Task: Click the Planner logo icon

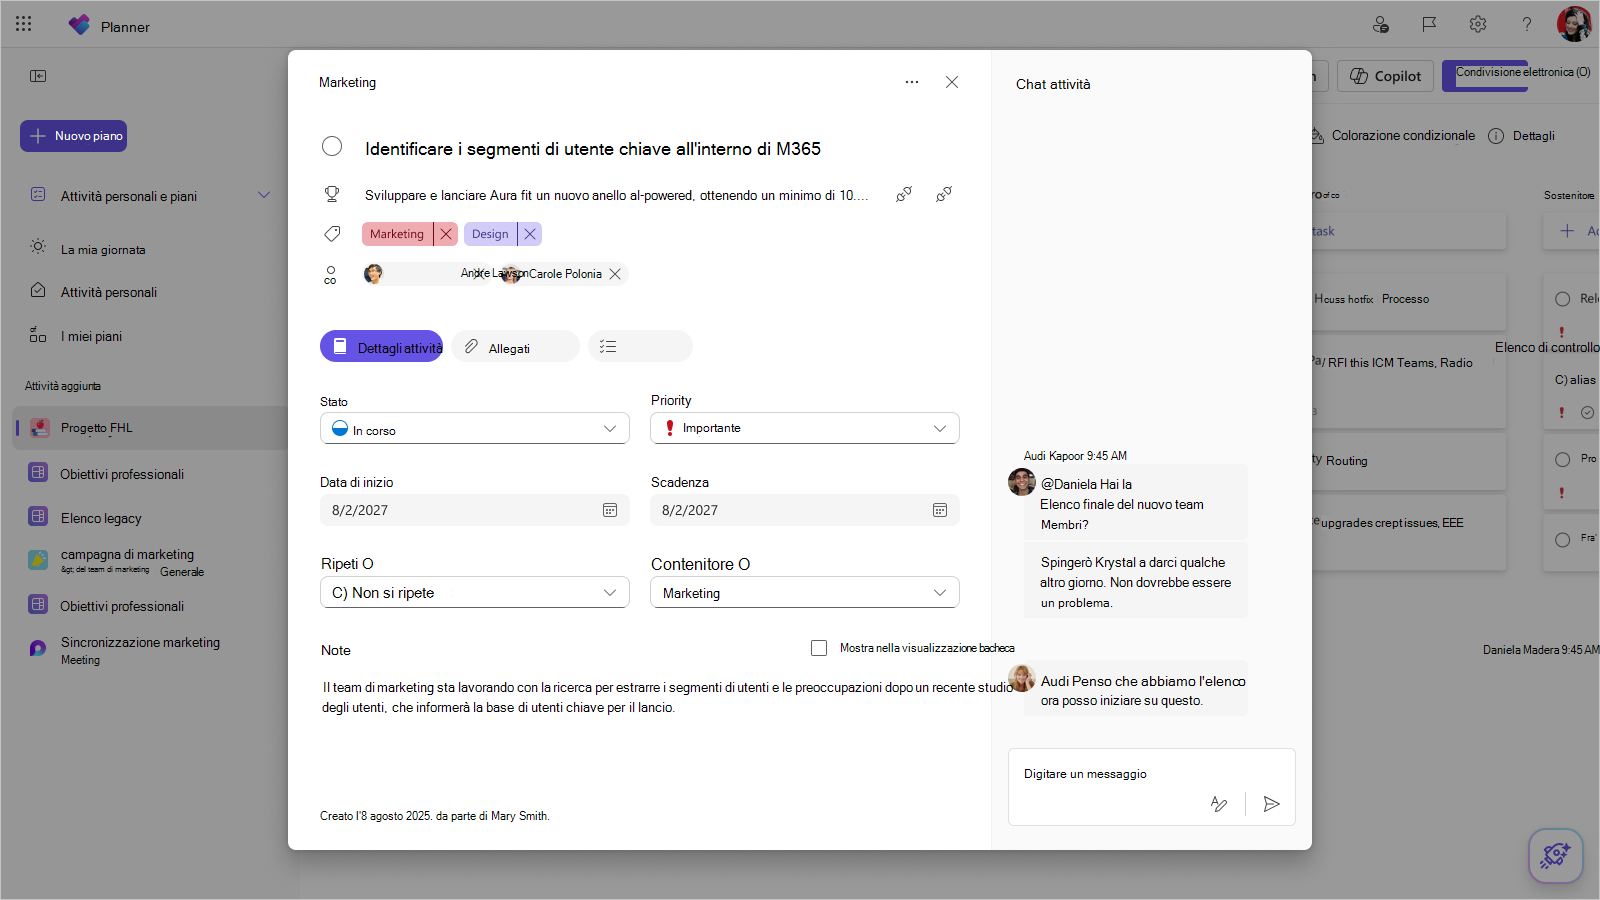Action: pos(79,25)
